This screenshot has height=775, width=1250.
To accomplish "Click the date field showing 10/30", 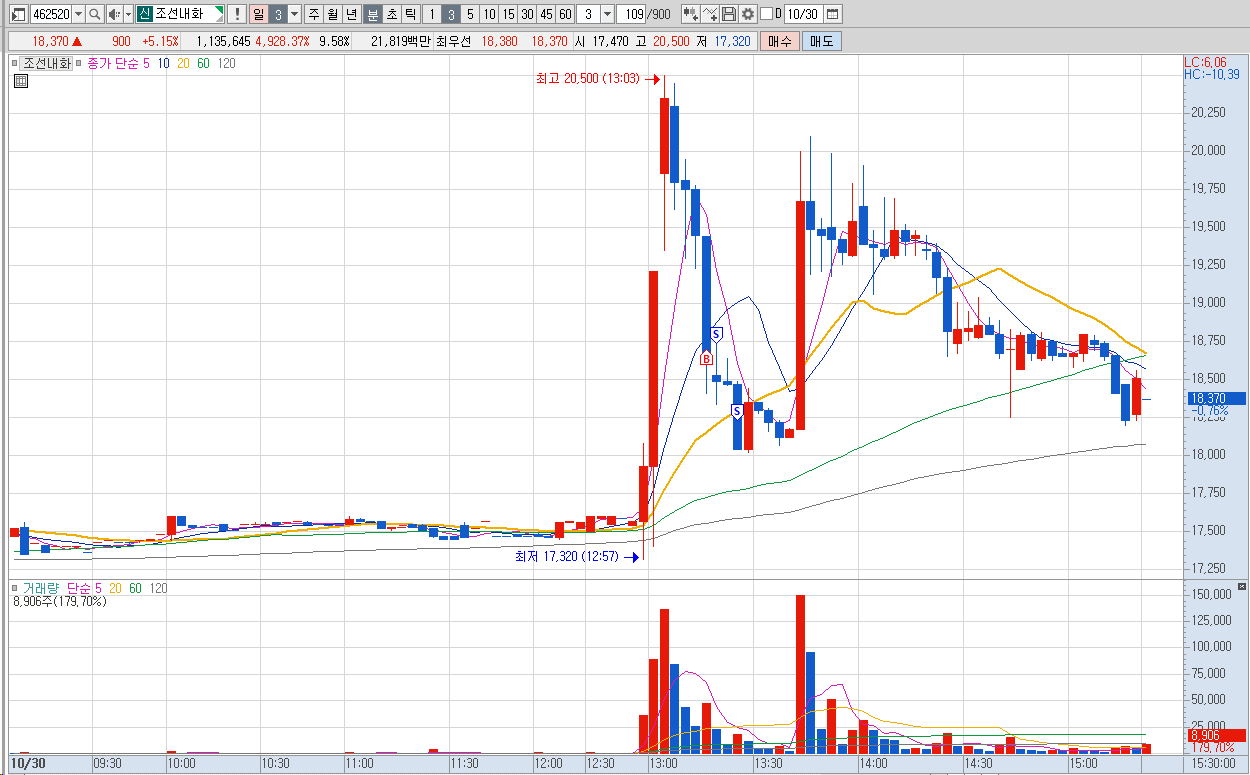I will coord(802,14).
